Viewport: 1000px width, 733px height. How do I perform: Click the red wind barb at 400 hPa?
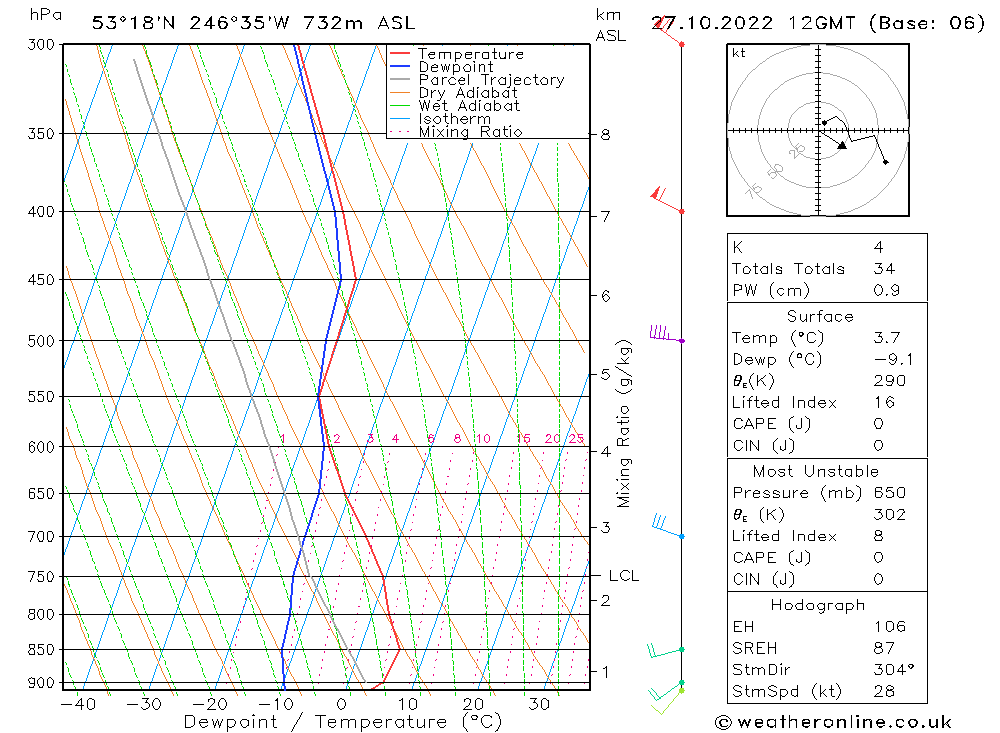(666, 200)
